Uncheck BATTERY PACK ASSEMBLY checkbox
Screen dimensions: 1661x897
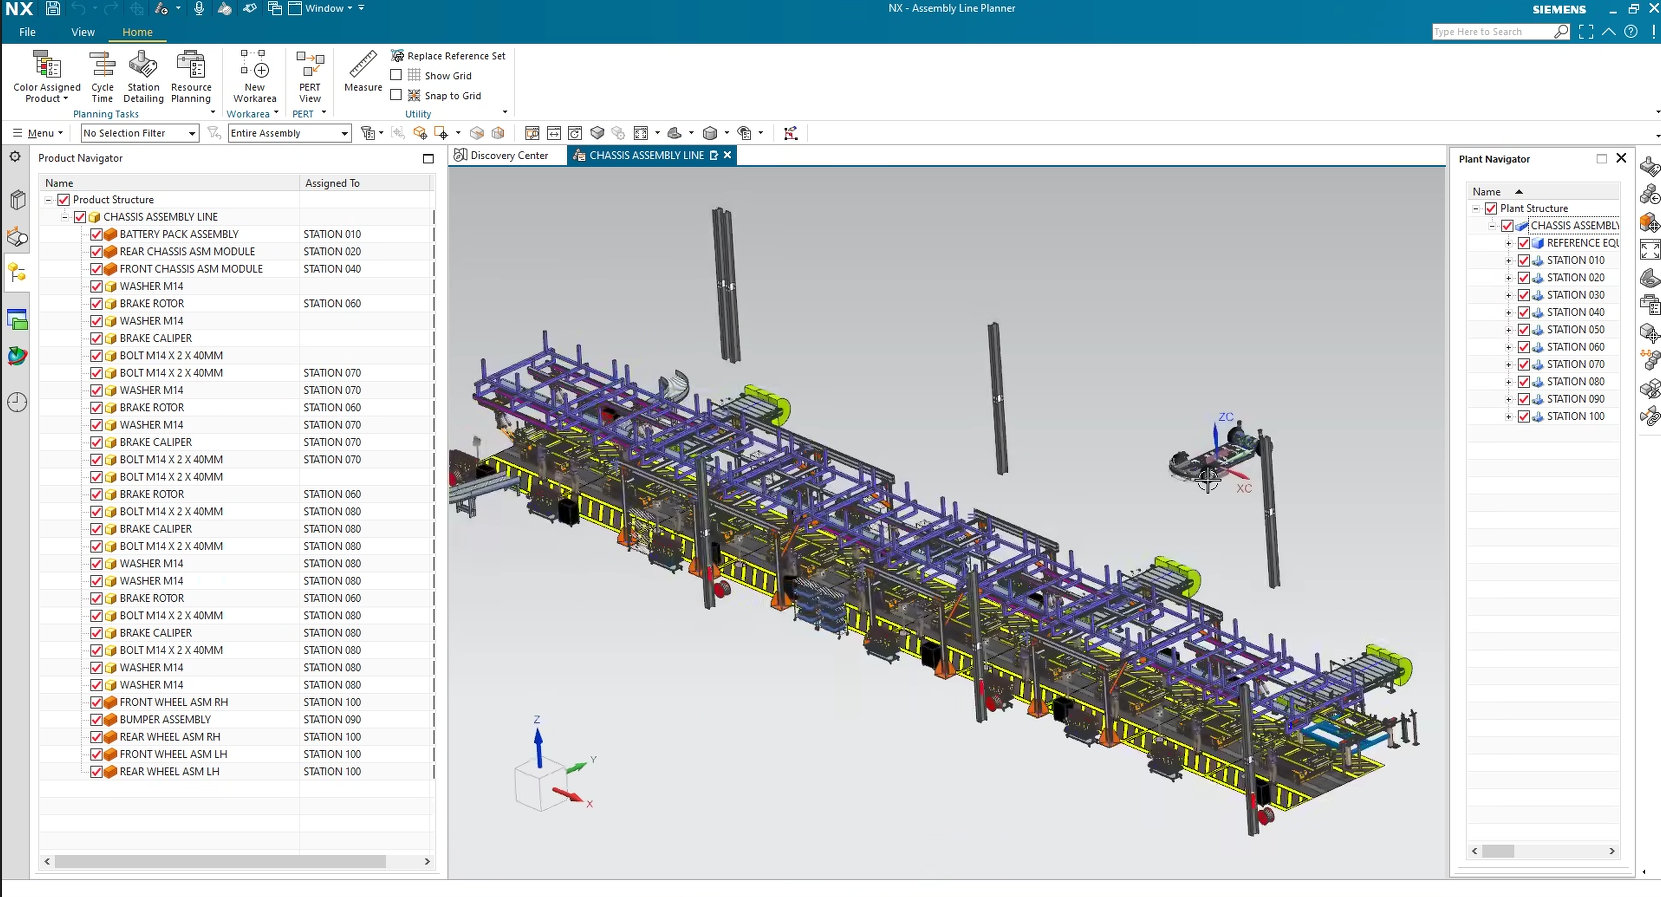96,234
